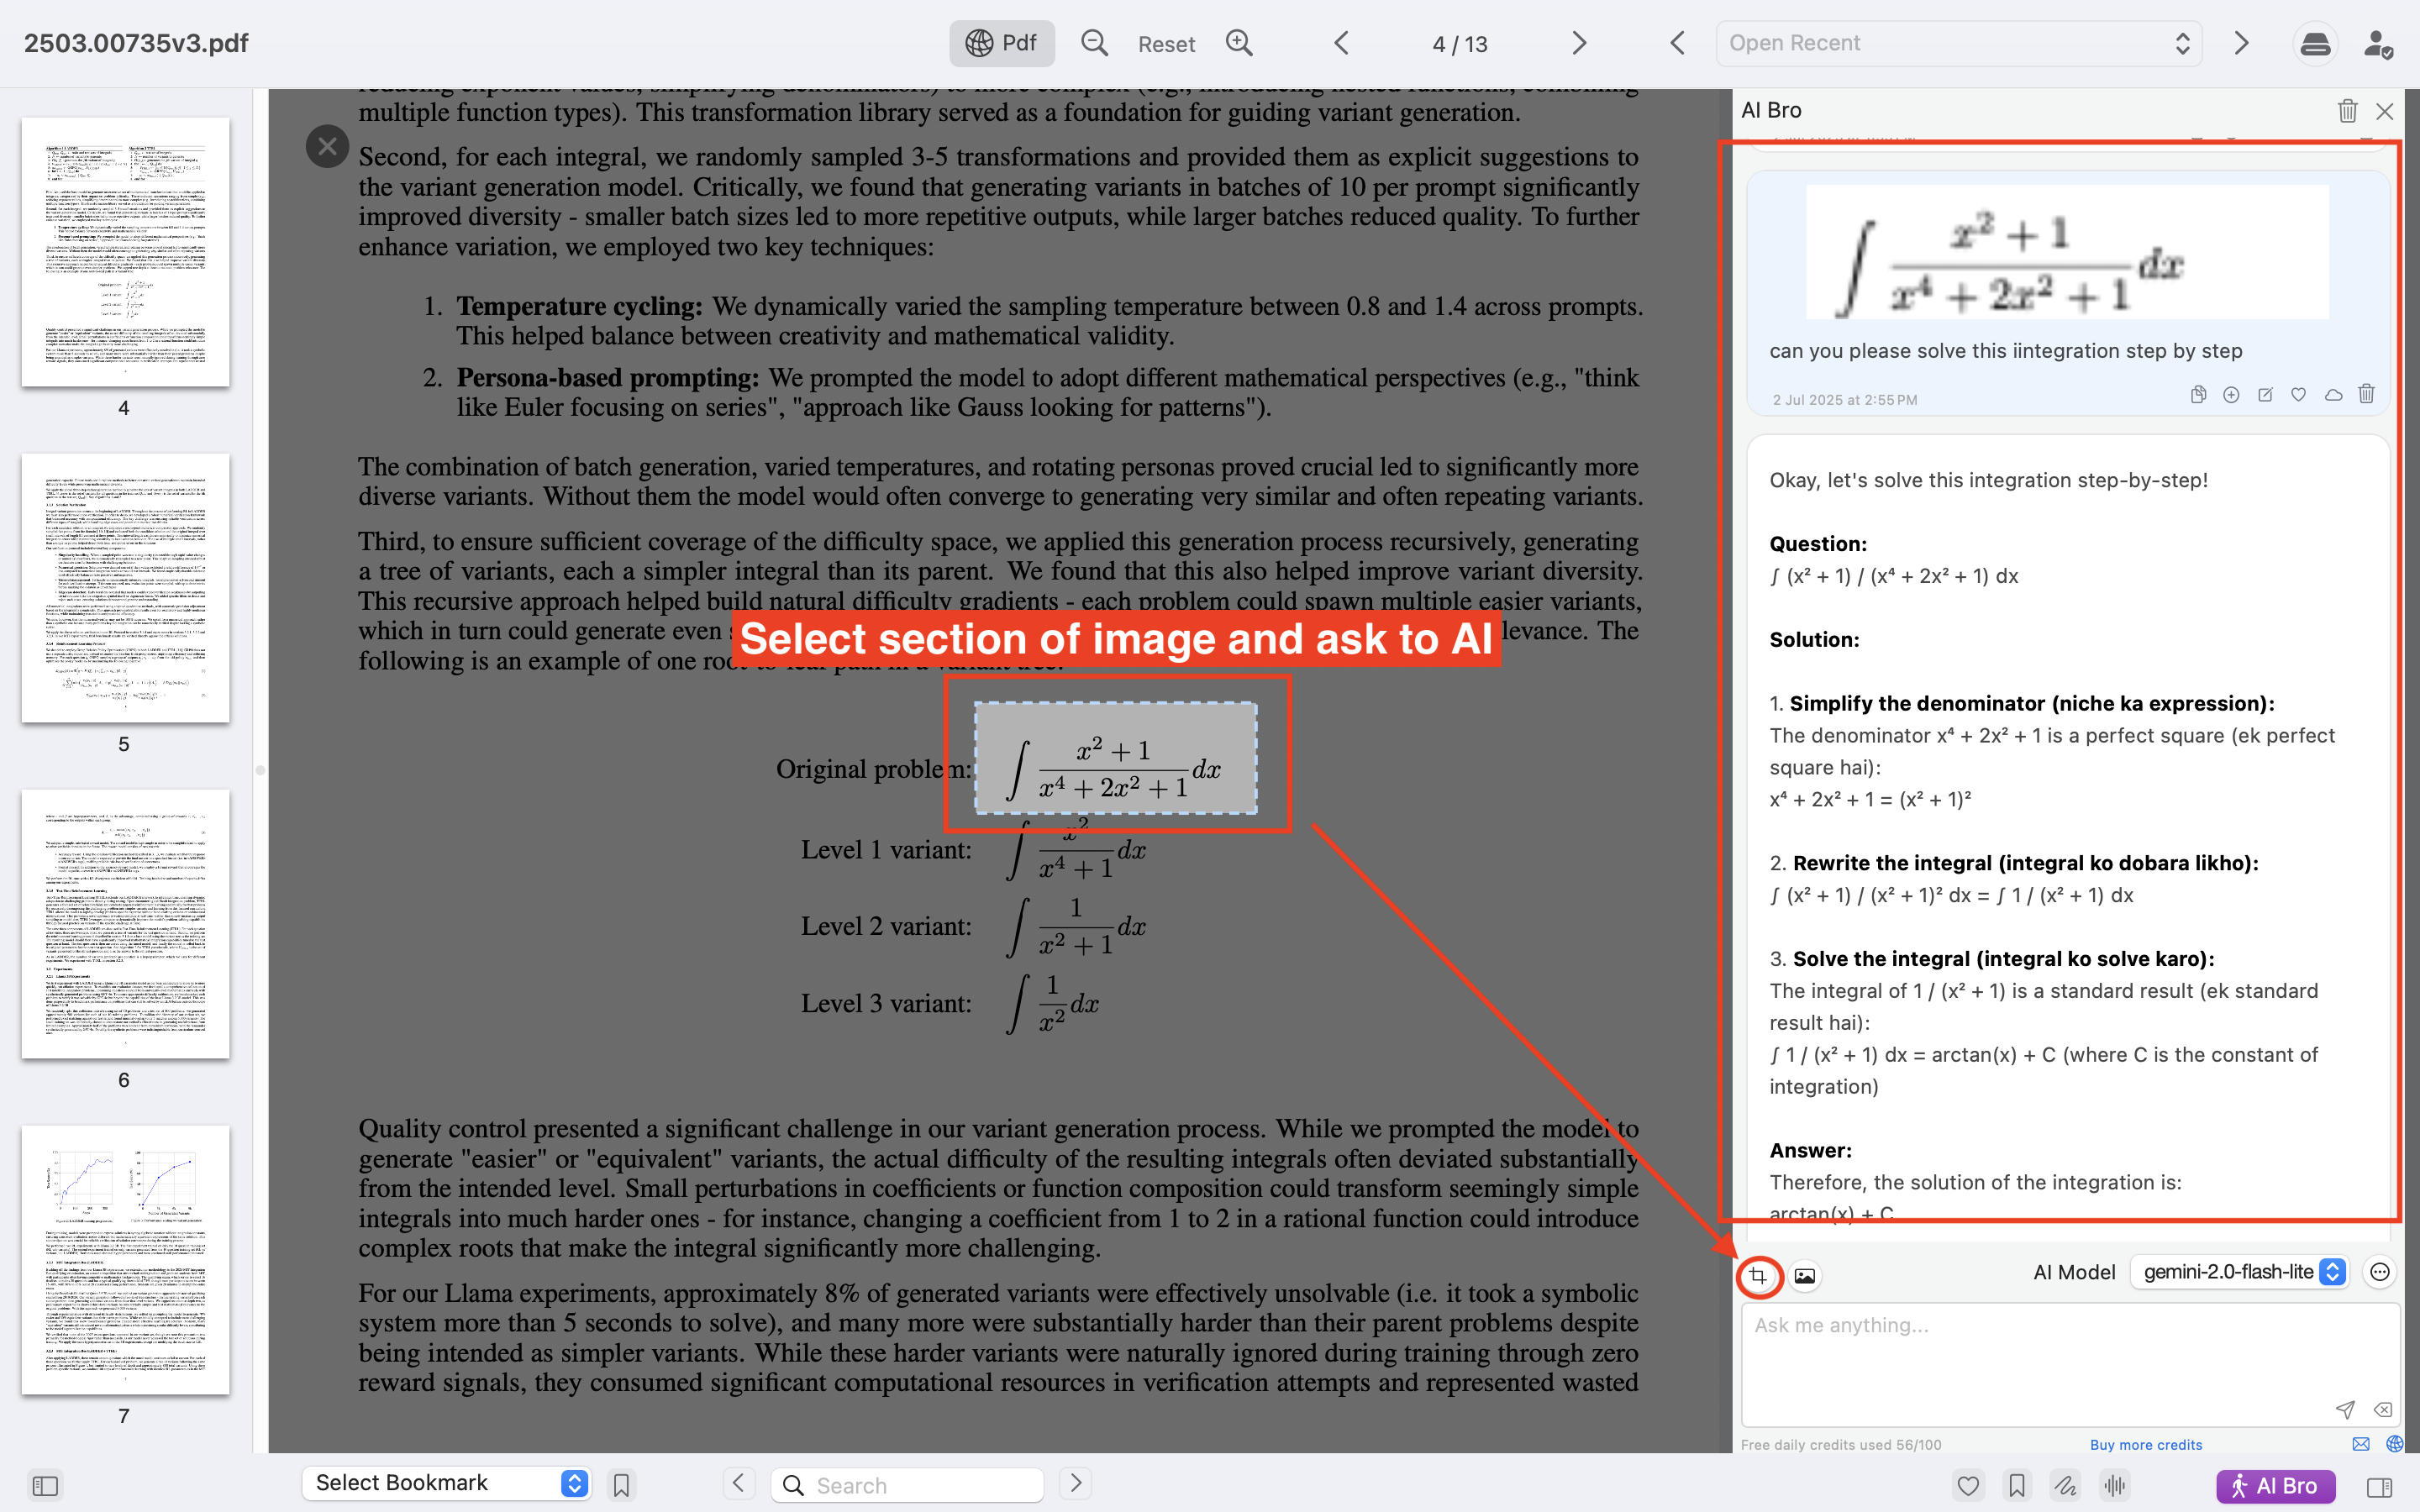2420x1512 pixels.
Task: Select page 5 thumbnail
Action: click(x=125, y=588)
